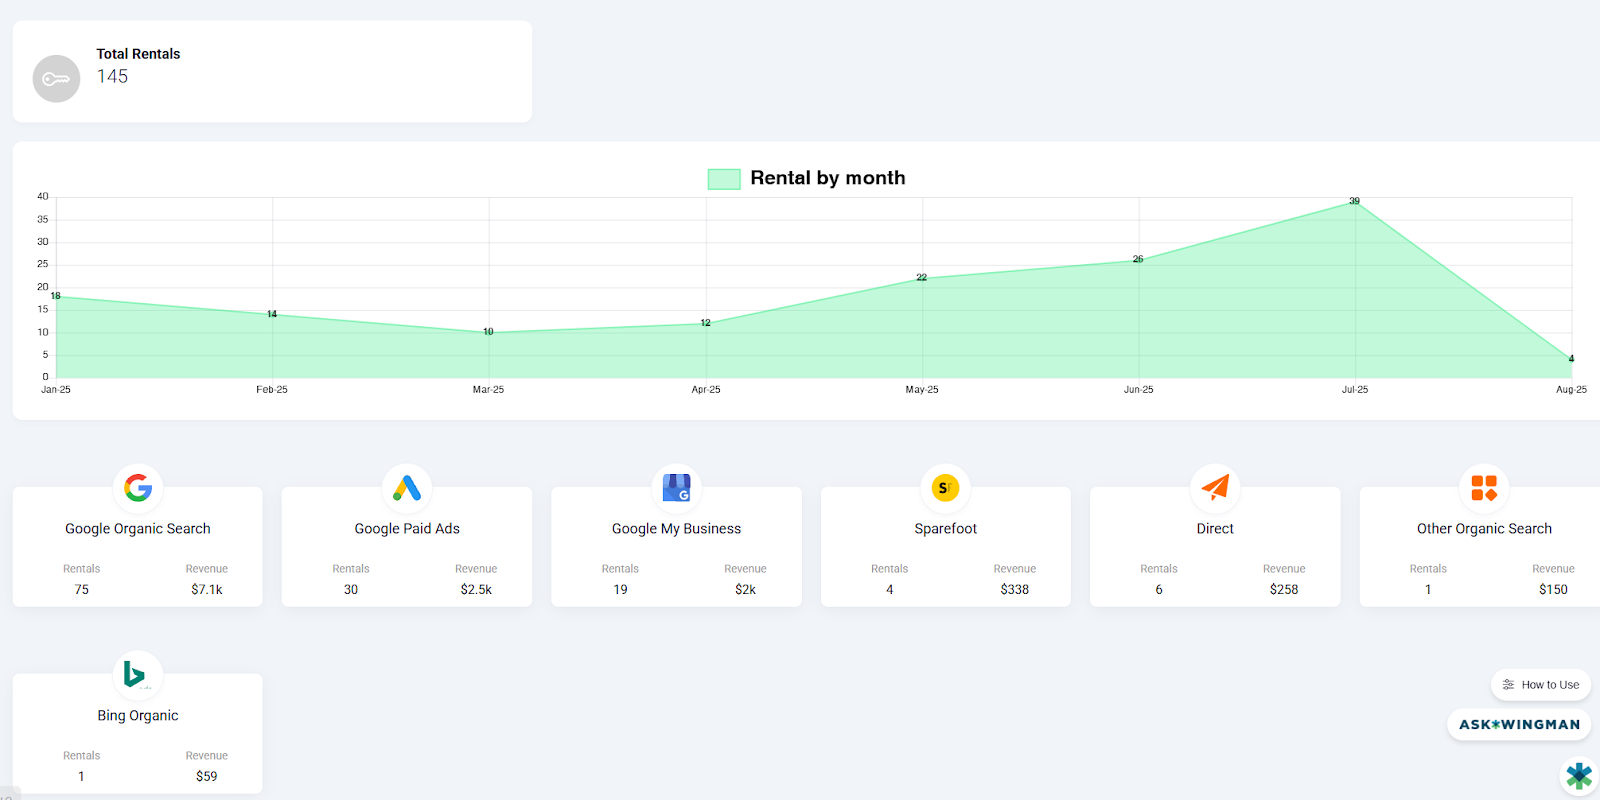Image resolution: width=1600 pixels, height=800 pixels.
Task: Click Google My Business rentals value 19
Action: click(620, 590)
